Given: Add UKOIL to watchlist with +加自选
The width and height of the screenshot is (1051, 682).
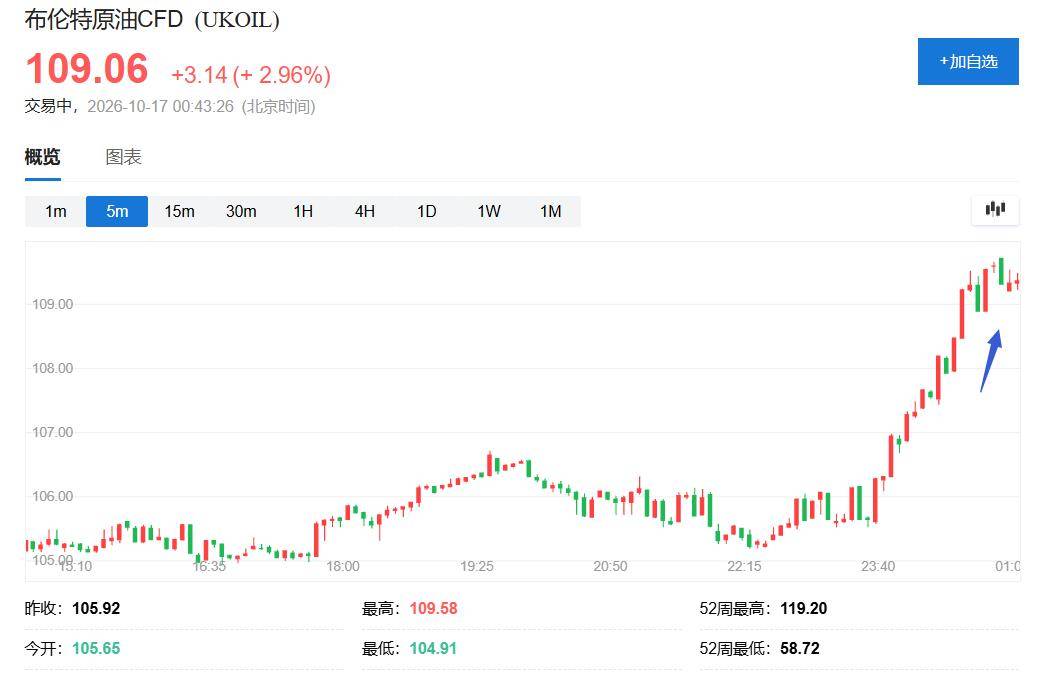Looking at the screenshot, I should pyautogui.click(x=968, y=62).
